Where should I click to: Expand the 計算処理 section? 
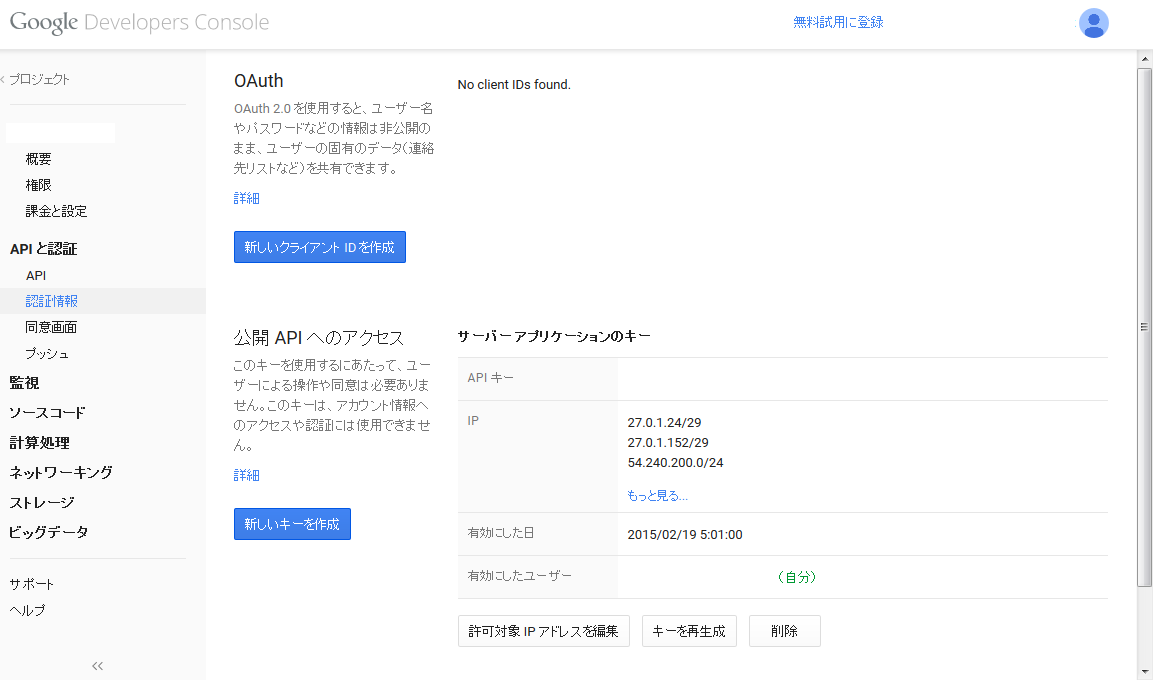[39, 443]
